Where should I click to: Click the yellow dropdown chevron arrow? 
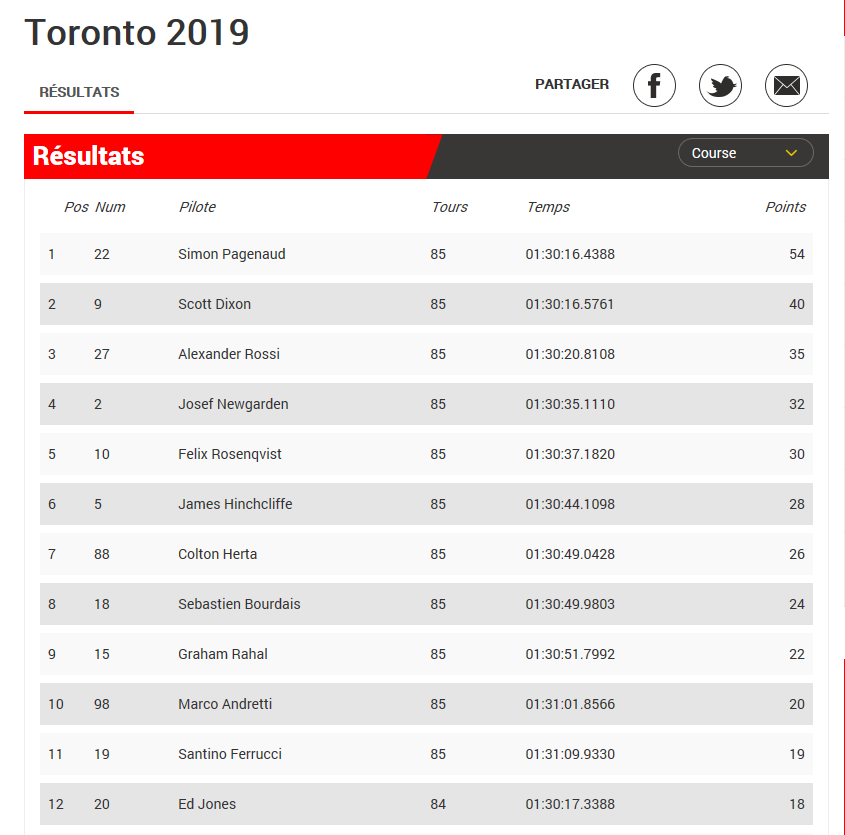(x=791, y=153)
